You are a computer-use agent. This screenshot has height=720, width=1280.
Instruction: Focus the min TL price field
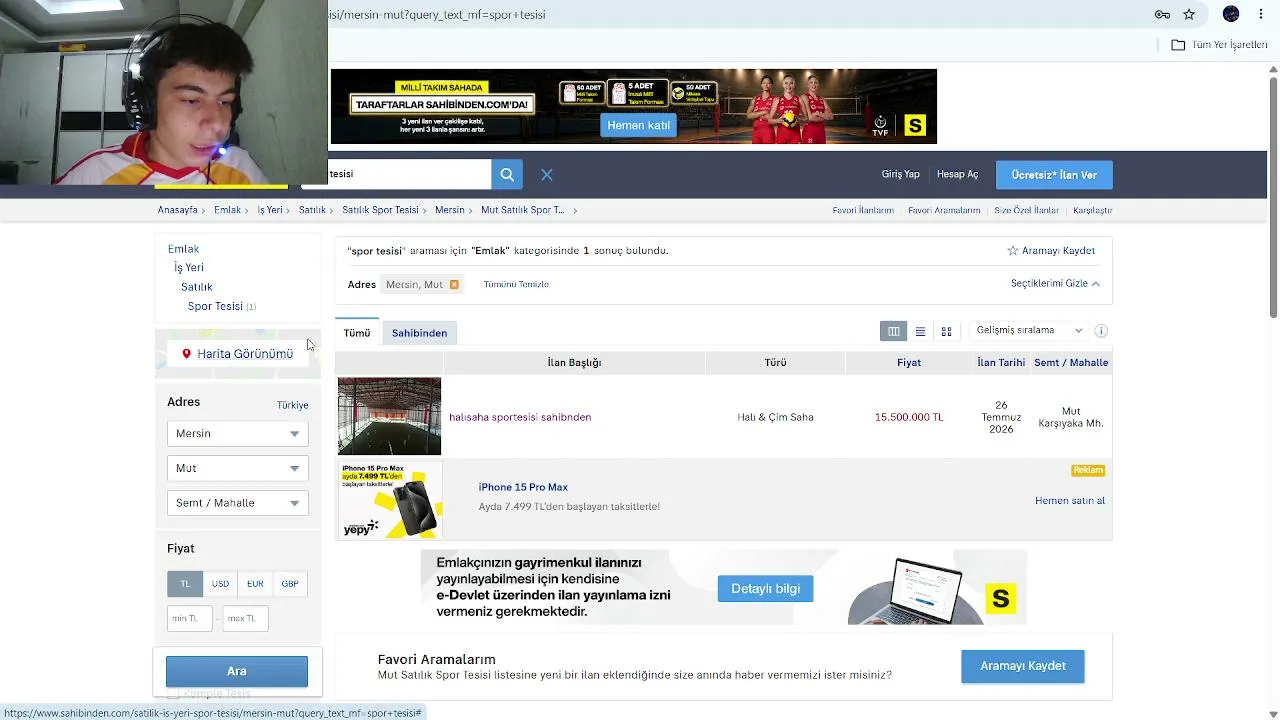click(190, 618)
